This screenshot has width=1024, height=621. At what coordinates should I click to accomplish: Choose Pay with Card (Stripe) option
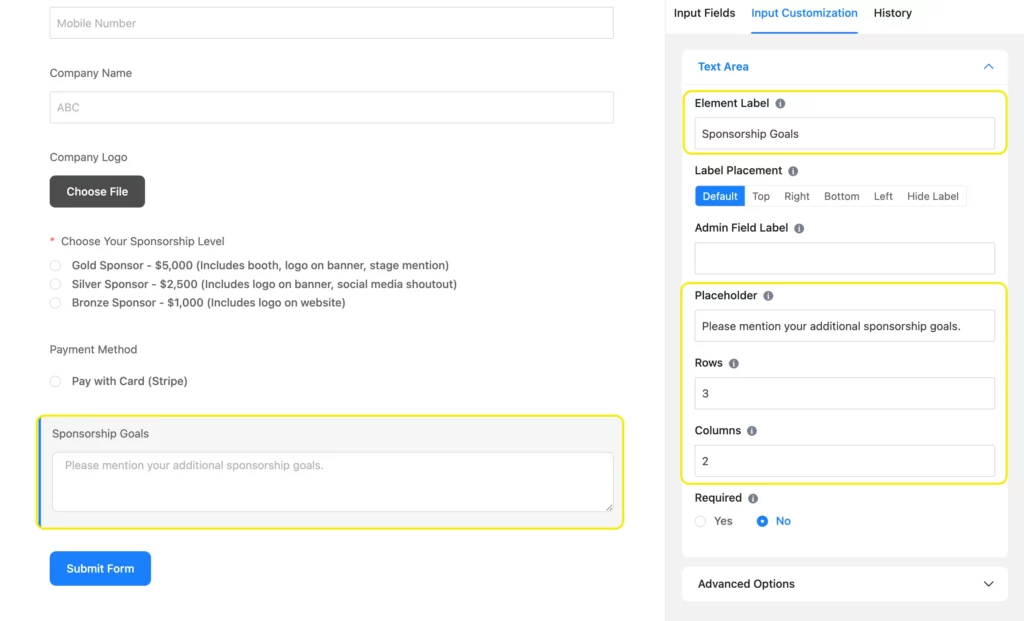pyautogui.click(x=56, y=381)
